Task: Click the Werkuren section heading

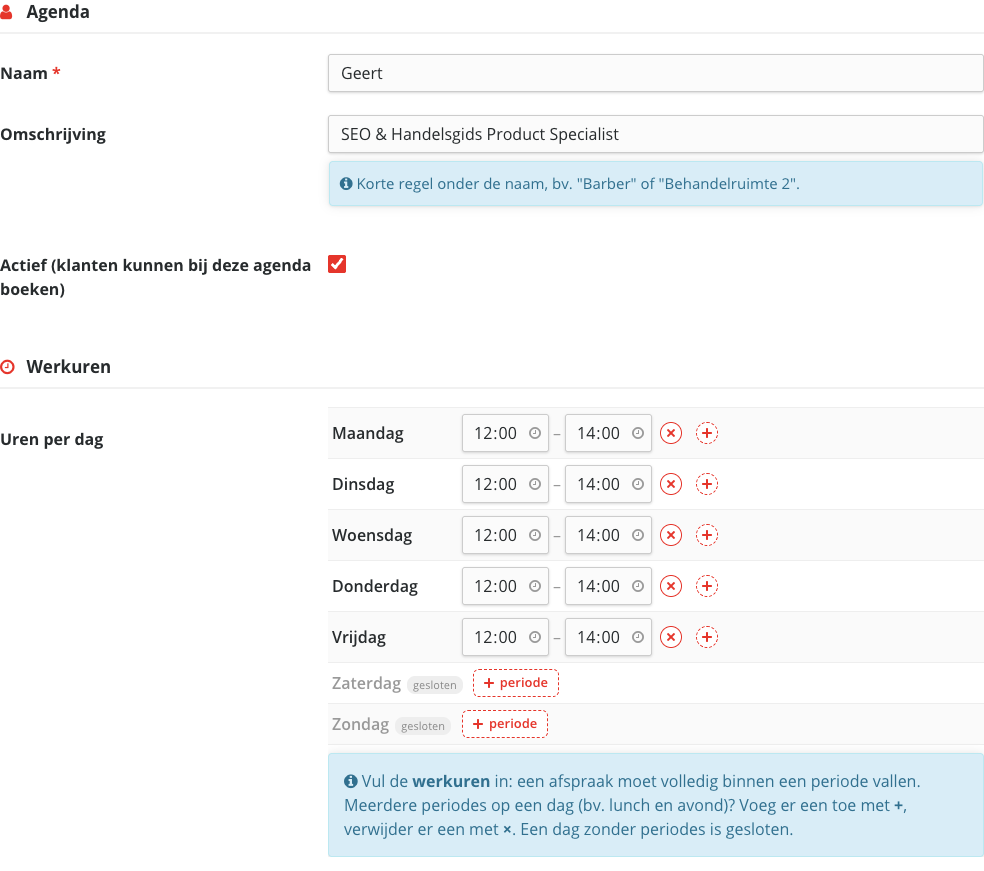Action: point(68,366)
